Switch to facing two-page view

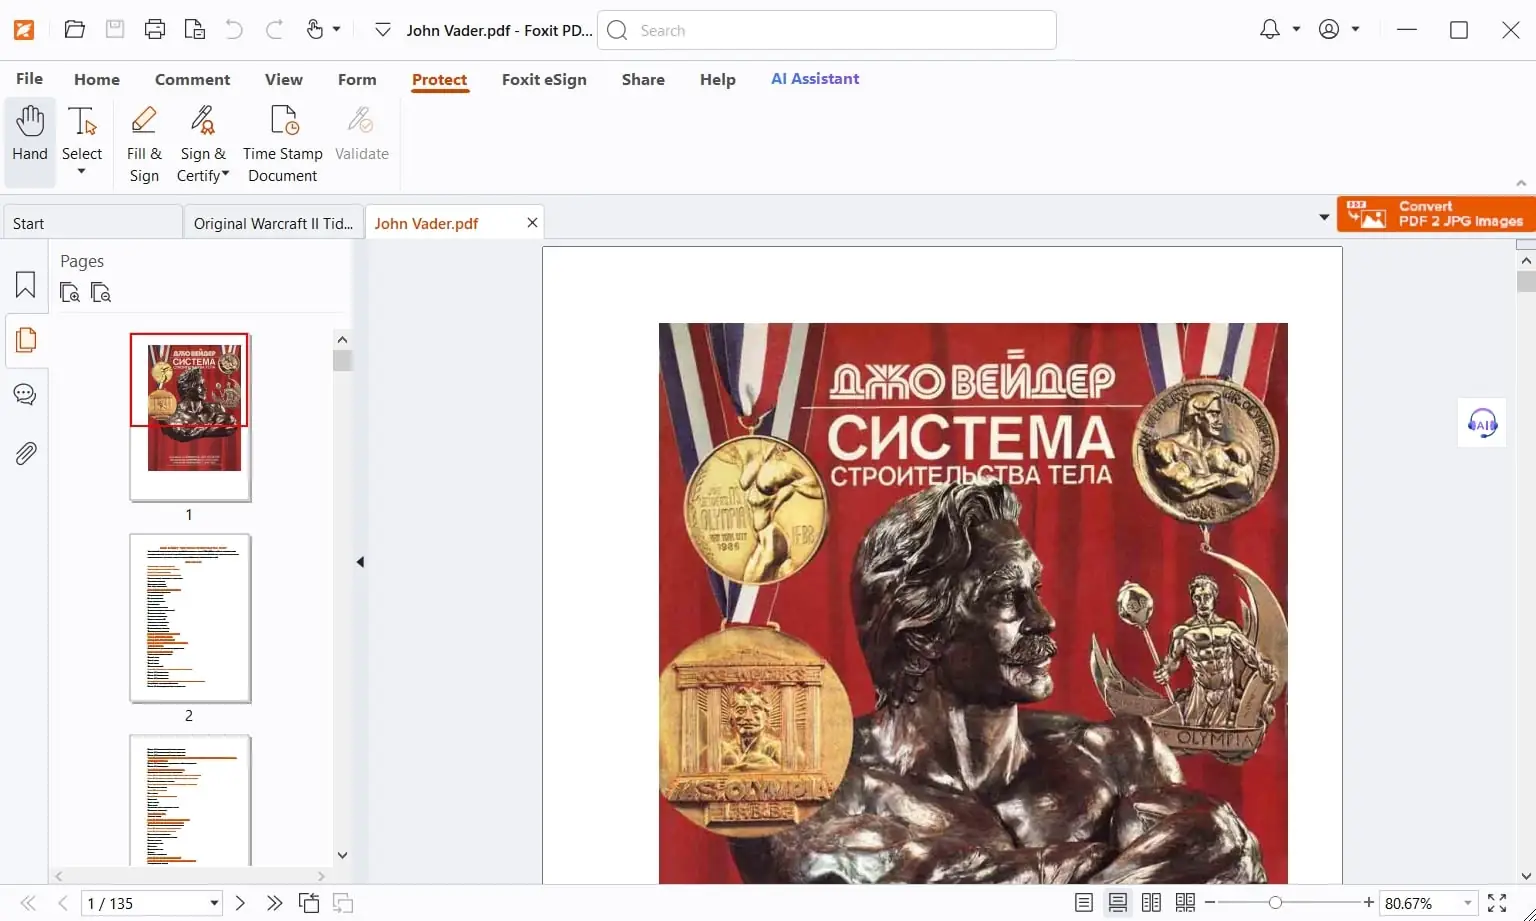1152,903
